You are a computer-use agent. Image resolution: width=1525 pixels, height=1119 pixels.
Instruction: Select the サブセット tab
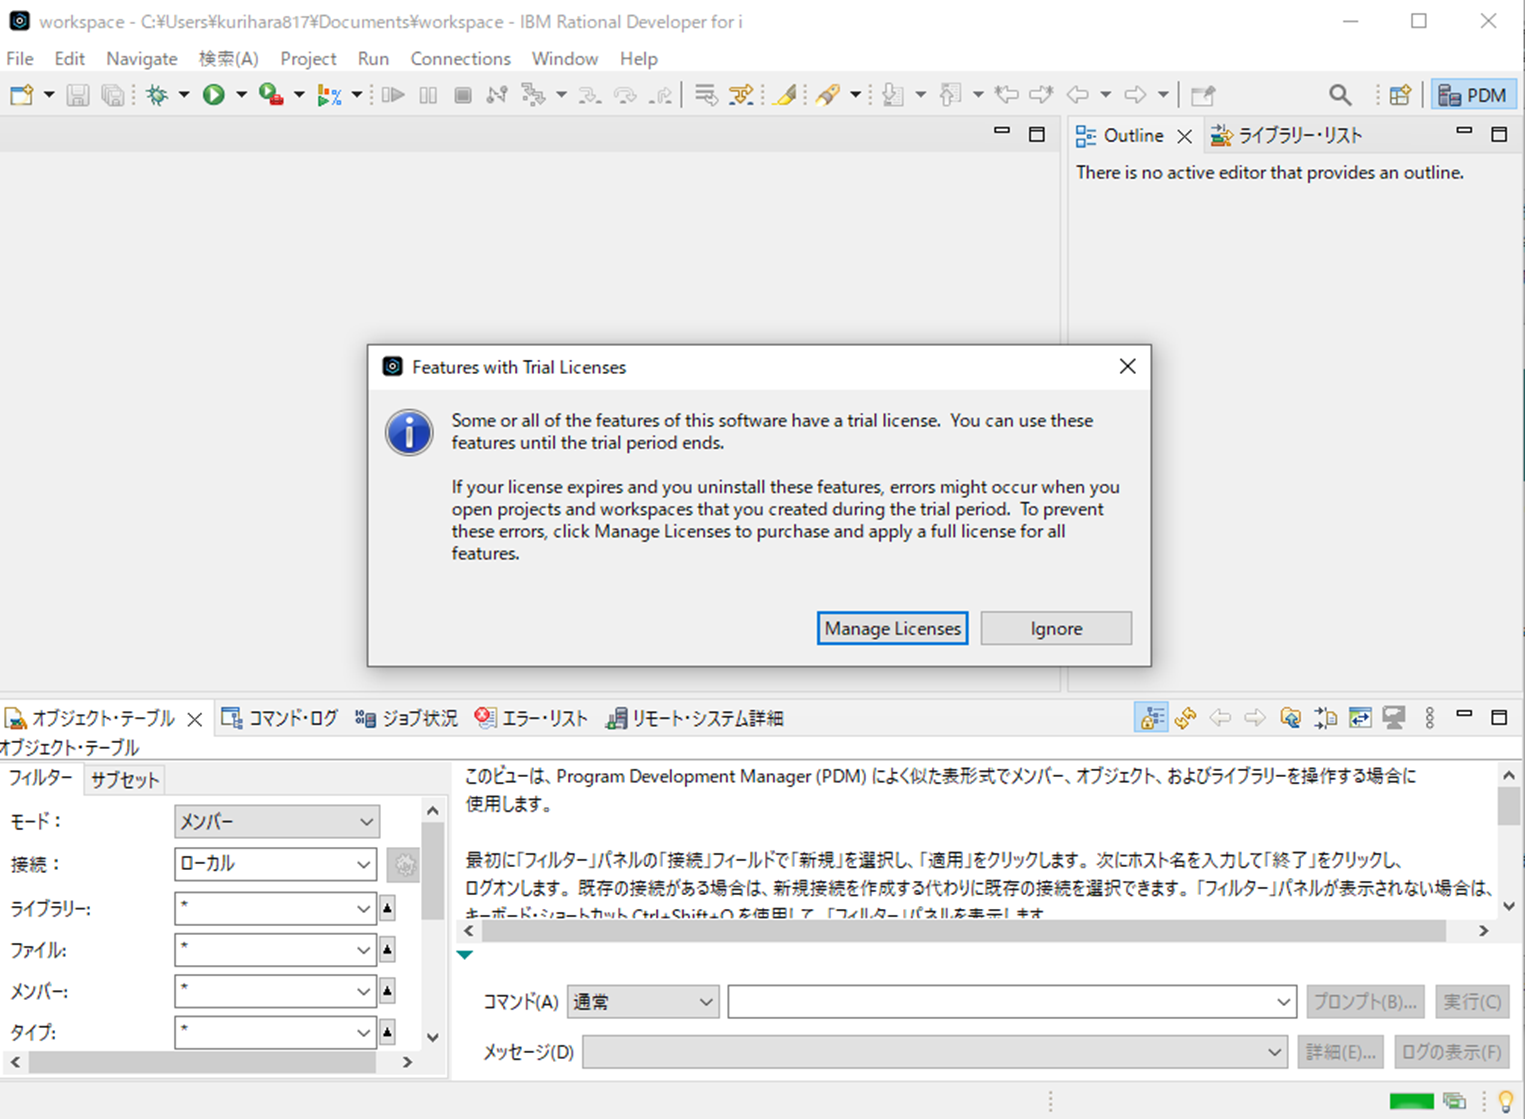(124, 780)
